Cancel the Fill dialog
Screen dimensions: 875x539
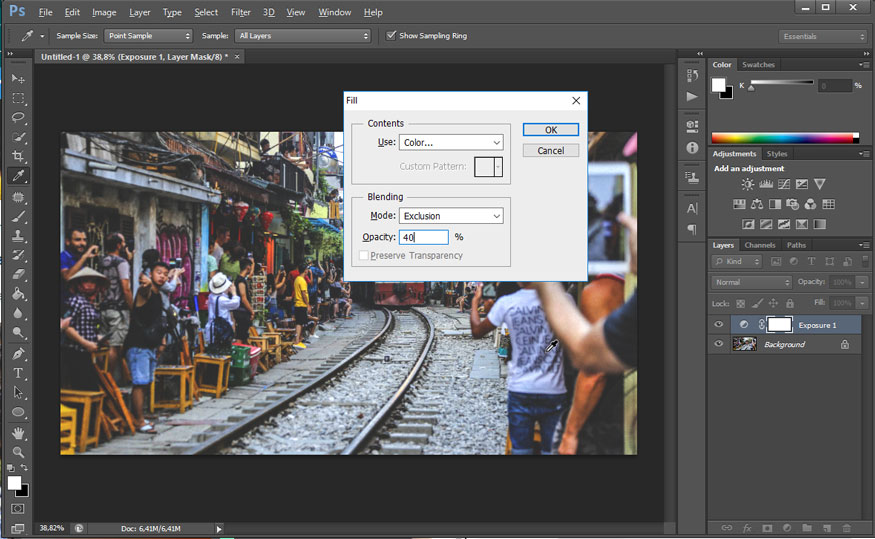(550, 151)
